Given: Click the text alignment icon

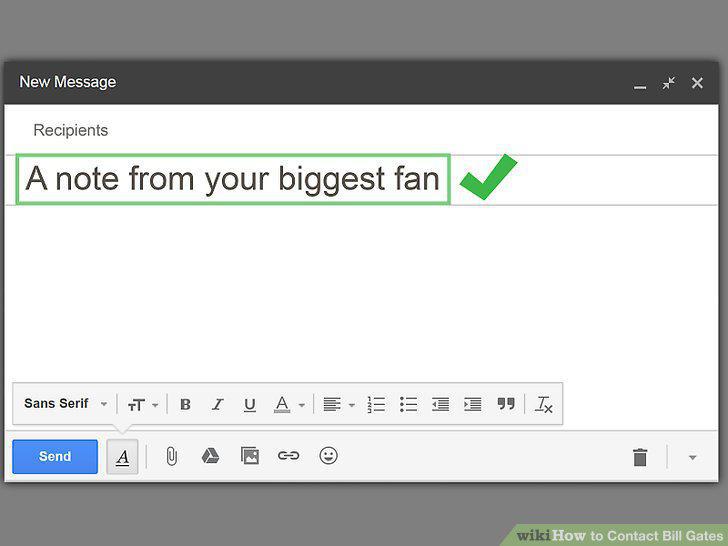Looking at the screenshot, I should pyautogui.click(x=332, y=404).
